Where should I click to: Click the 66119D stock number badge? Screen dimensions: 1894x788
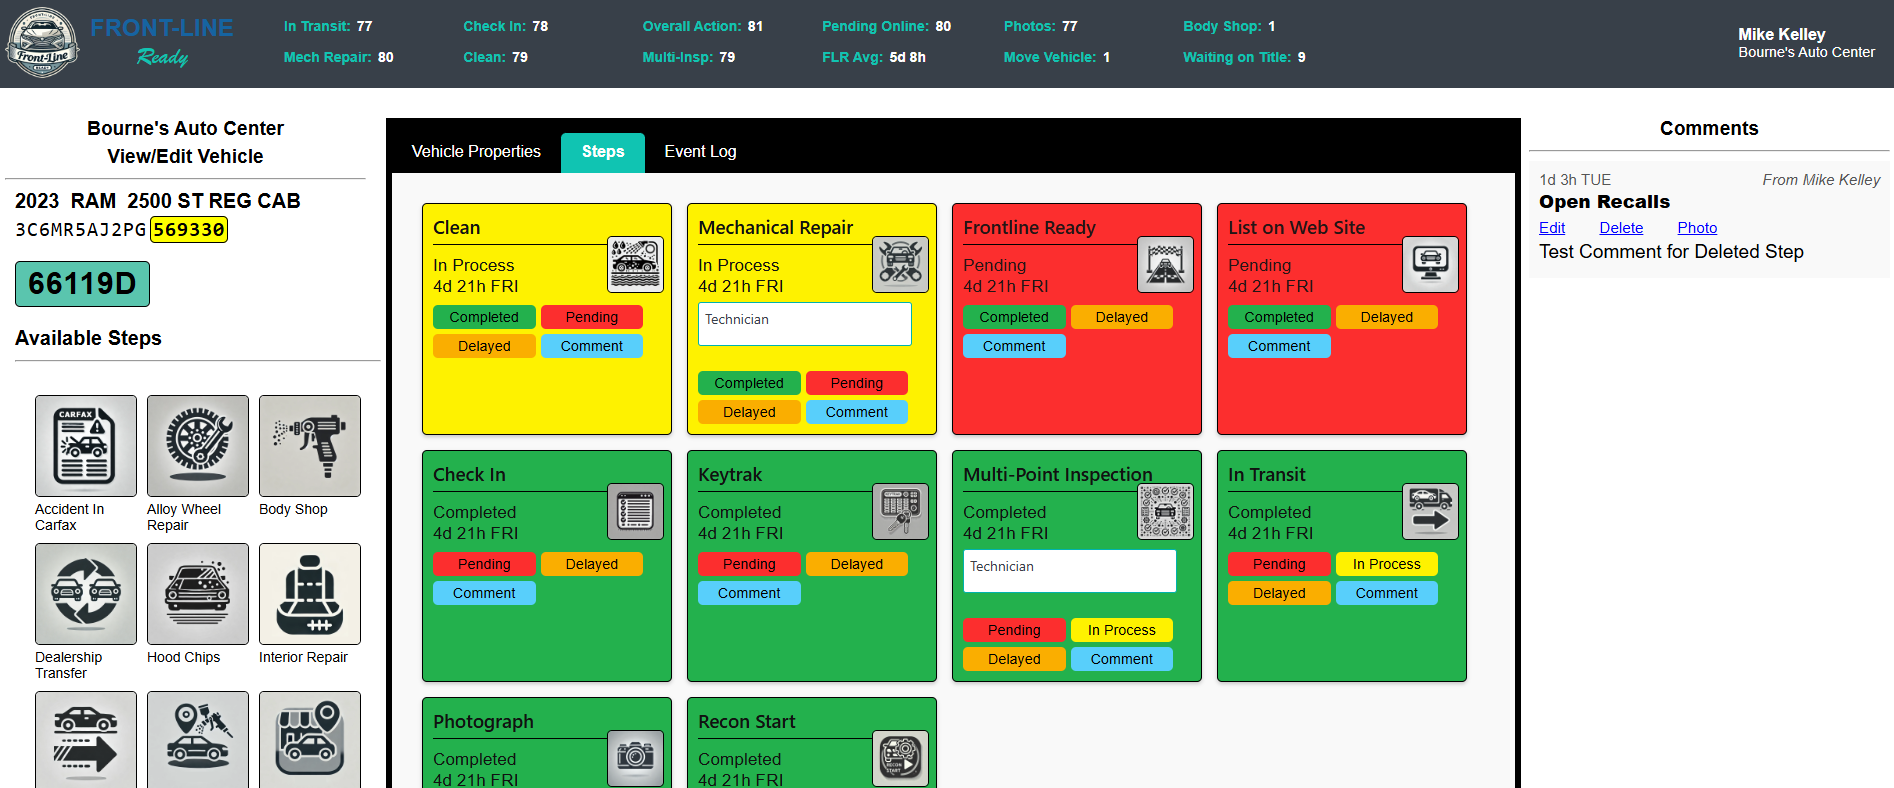click(82, 284)
